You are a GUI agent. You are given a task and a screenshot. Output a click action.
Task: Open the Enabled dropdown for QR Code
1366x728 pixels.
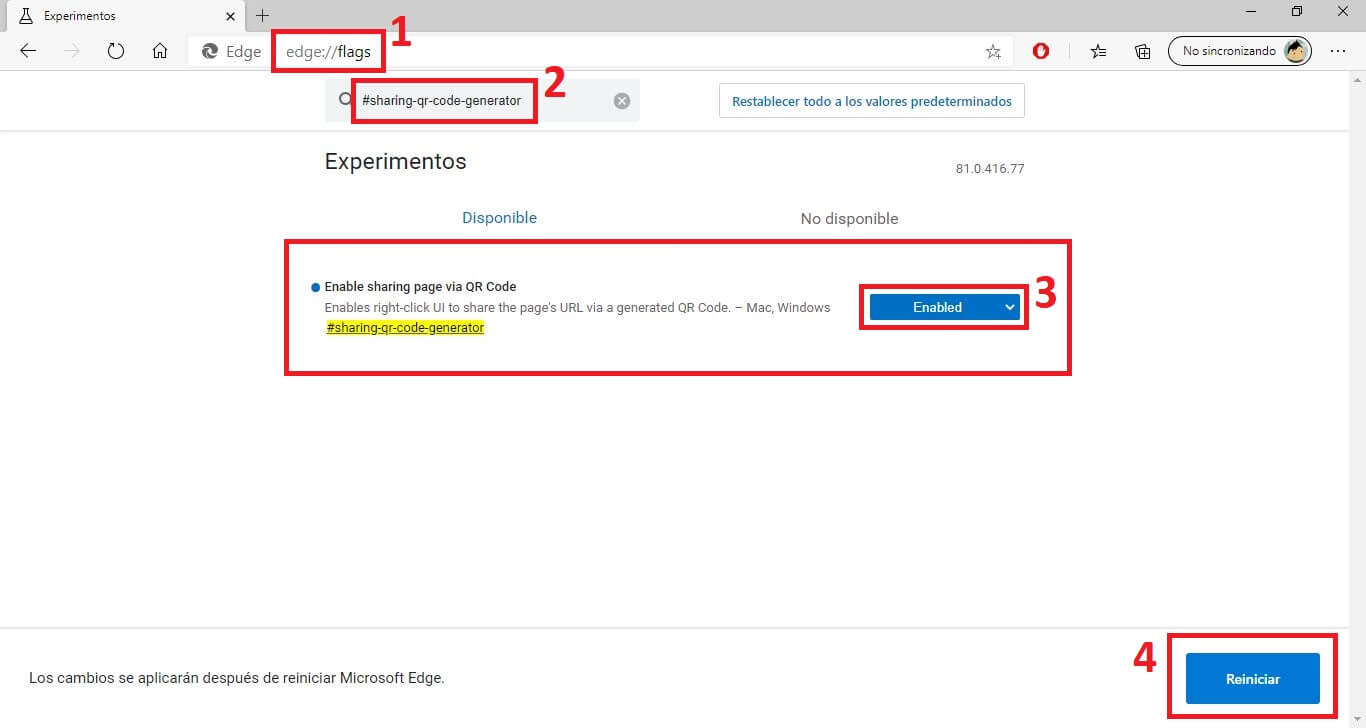pyautogui.click(x=944, y=307)
